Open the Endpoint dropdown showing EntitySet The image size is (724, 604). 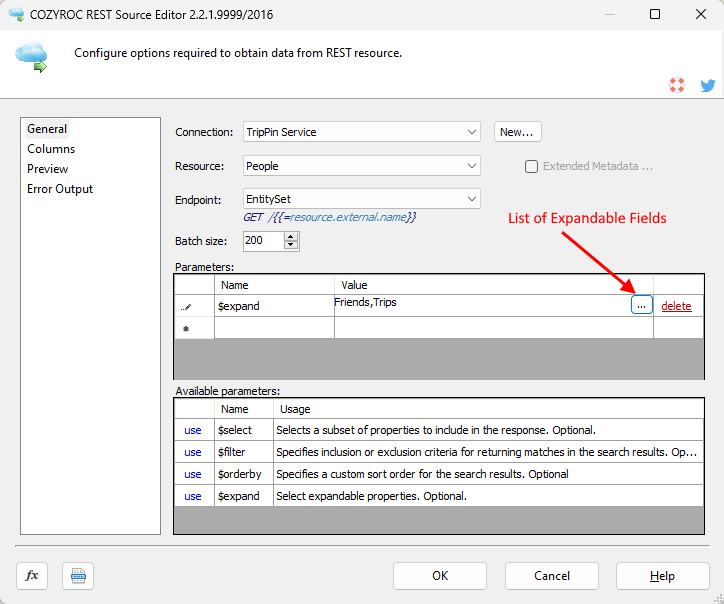(362, 199)
